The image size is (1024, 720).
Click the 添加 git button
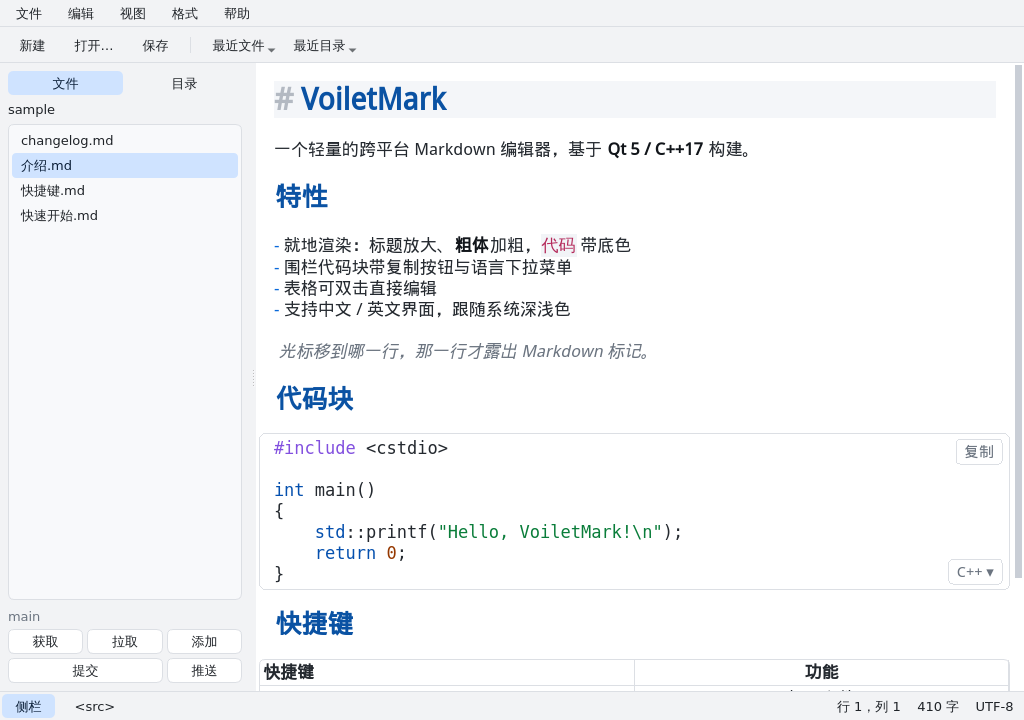204,642
